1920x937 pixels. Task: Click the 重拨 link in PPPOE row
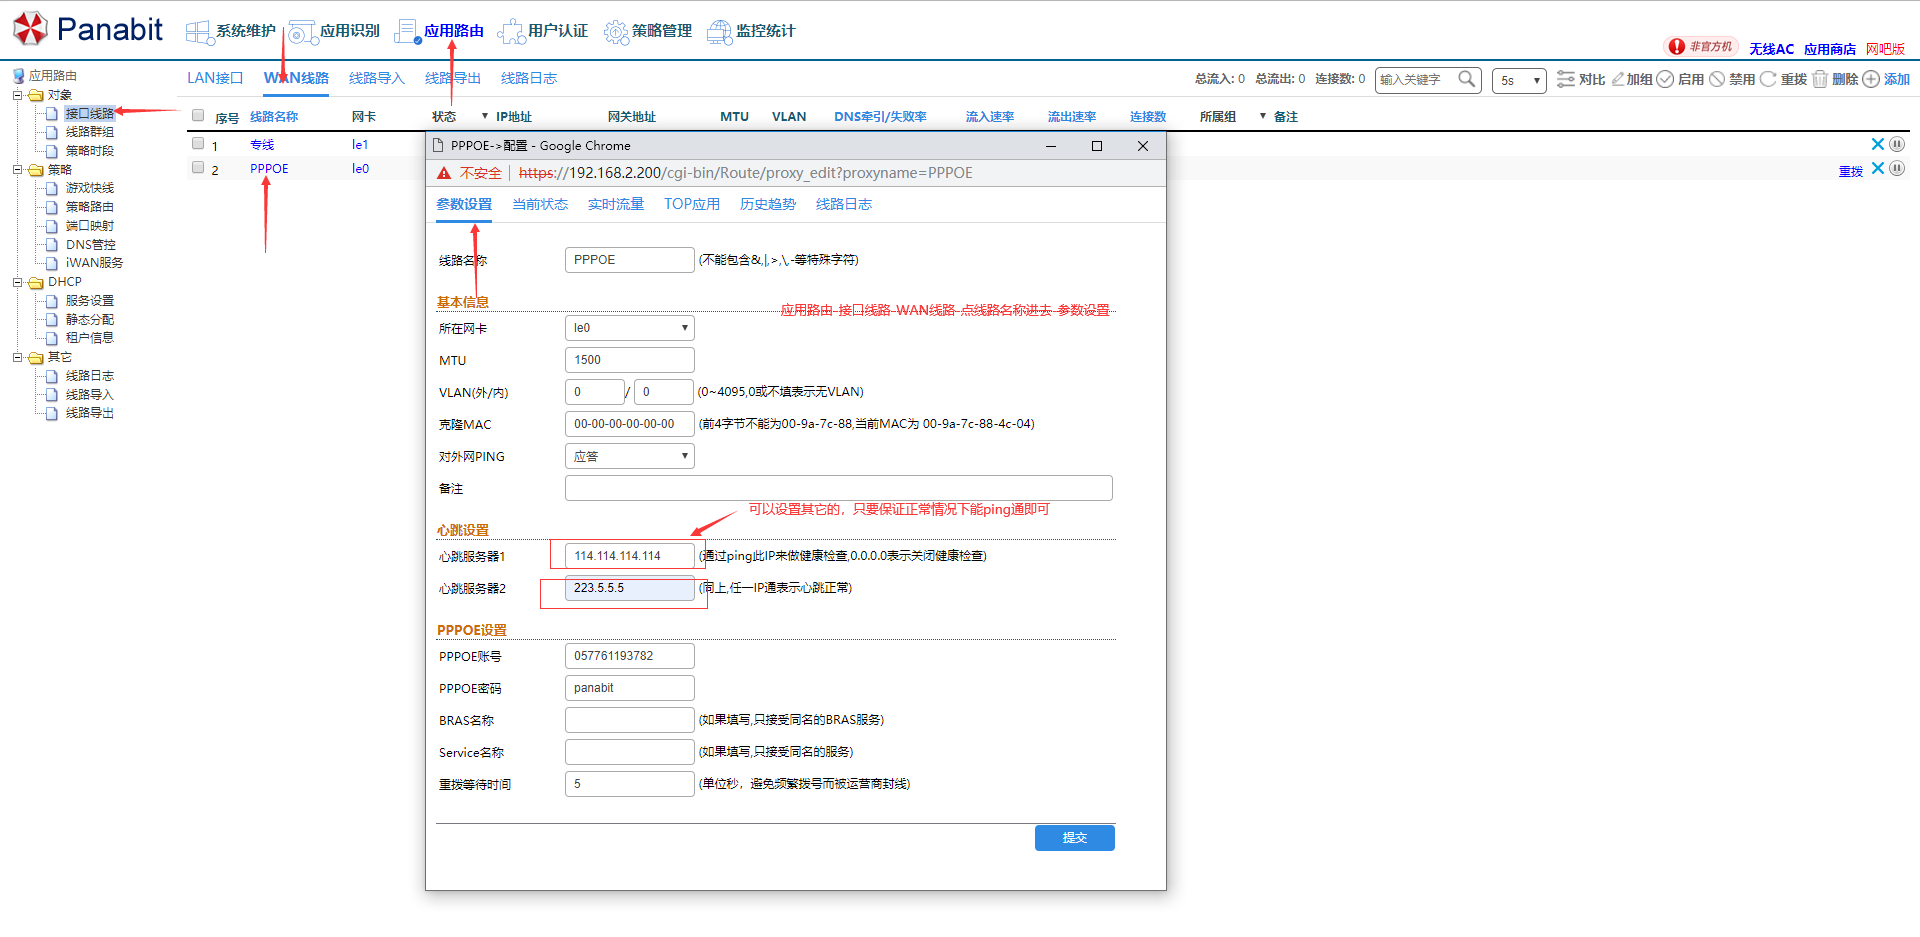point(1851,171)
